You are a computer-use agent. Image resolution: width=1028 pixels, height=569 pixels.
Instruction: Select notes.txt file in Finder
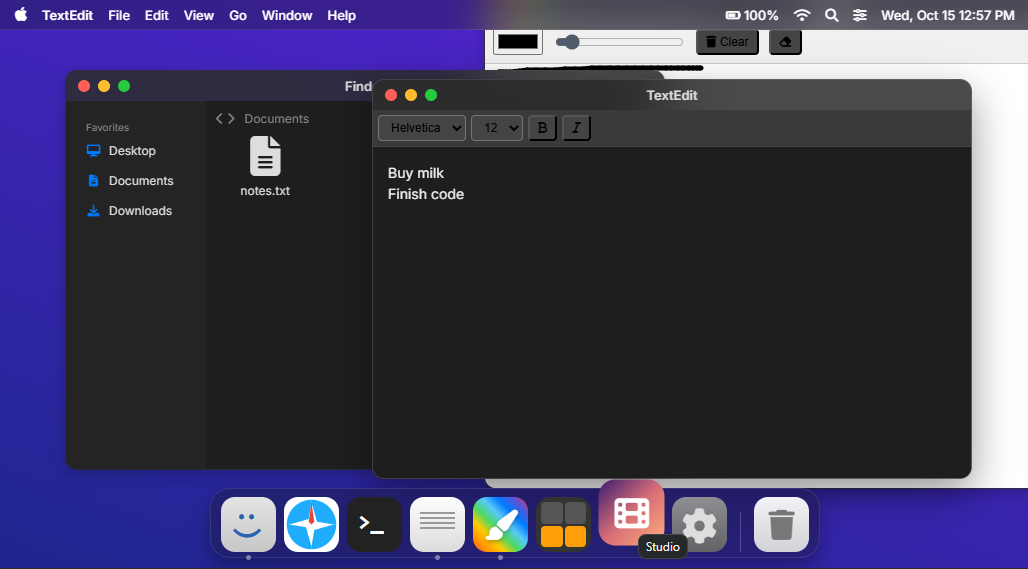265,167
